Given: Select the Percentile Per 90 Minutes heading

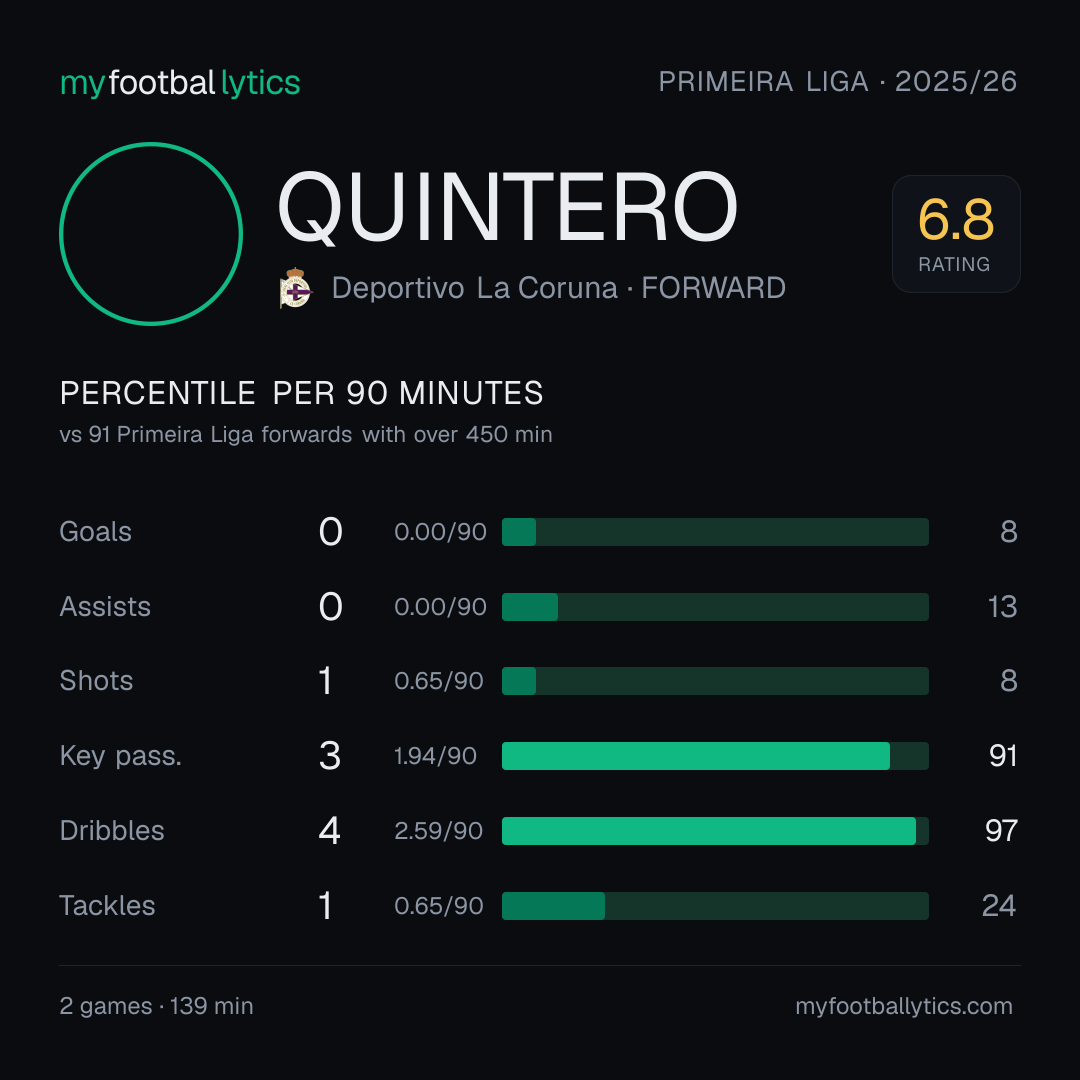Looking at the screenshot, I should click(x=302, y=393).
